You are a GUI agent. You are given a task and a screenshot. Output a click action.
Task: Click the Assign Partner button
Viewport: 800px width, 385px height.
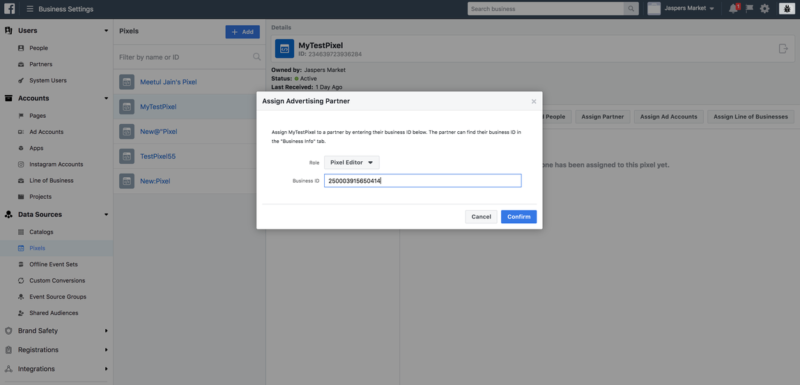[x=603, y=117]
